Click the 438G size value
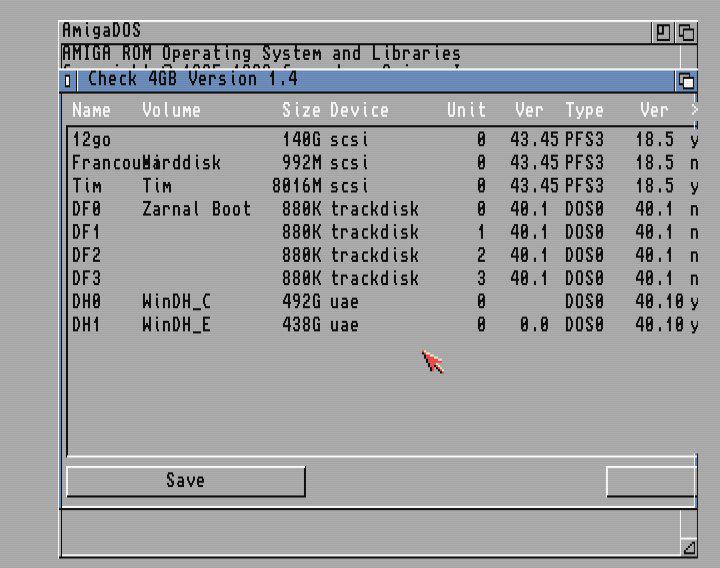The width and height of the screenshot is (720, 568). click(x=301, y=325)
